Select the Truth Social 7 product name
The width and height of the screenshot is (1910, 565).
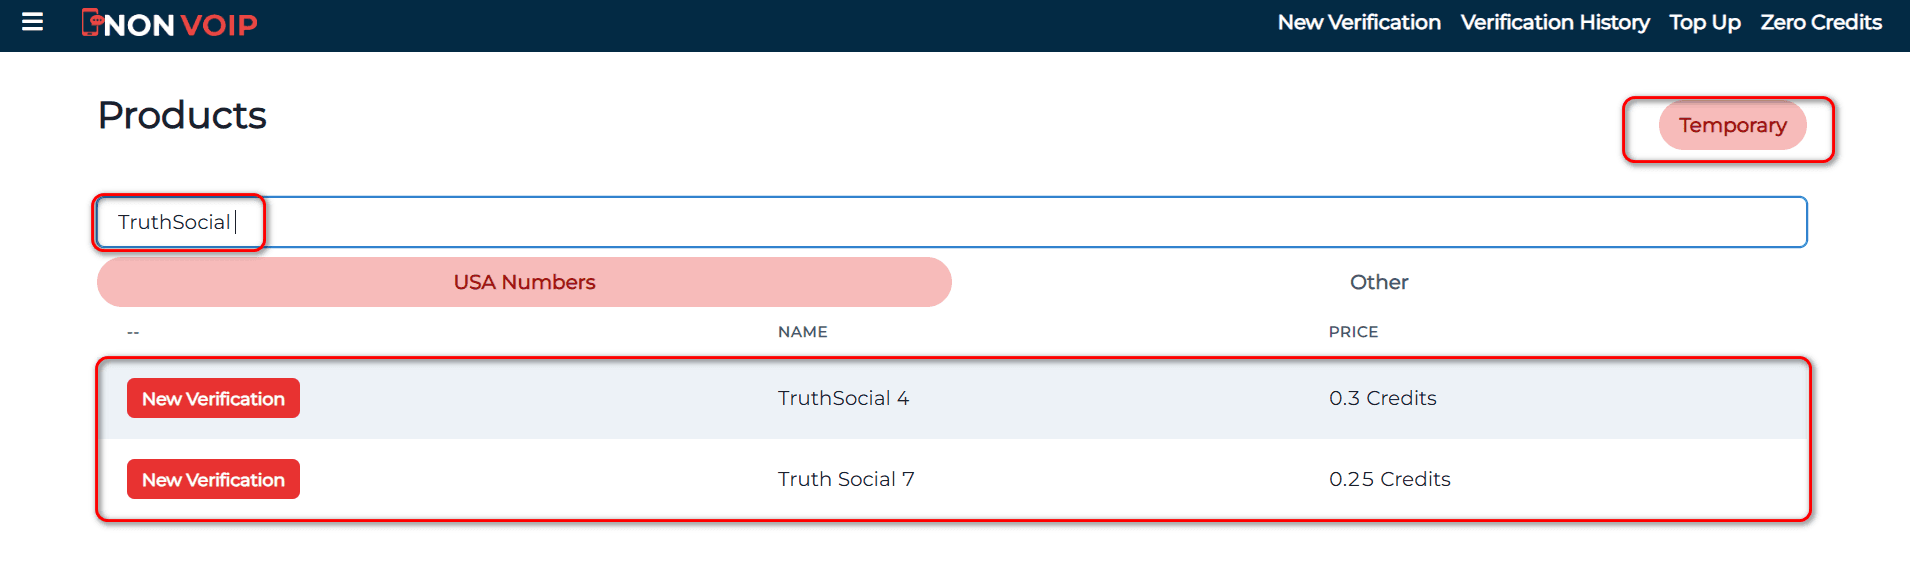coord(846,479)
